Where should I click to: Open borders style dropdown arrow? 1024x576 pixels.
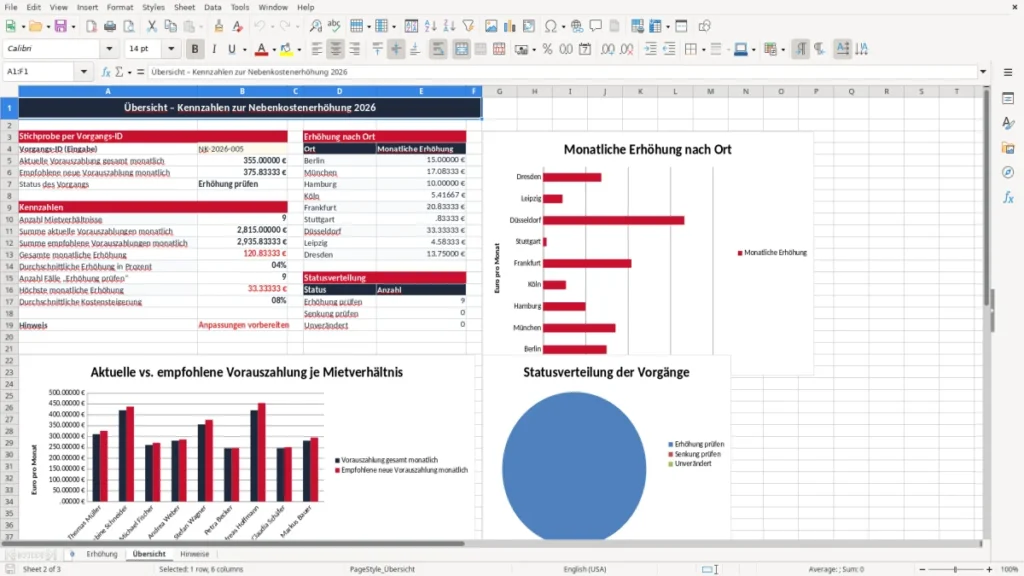[x=703, y=50]
